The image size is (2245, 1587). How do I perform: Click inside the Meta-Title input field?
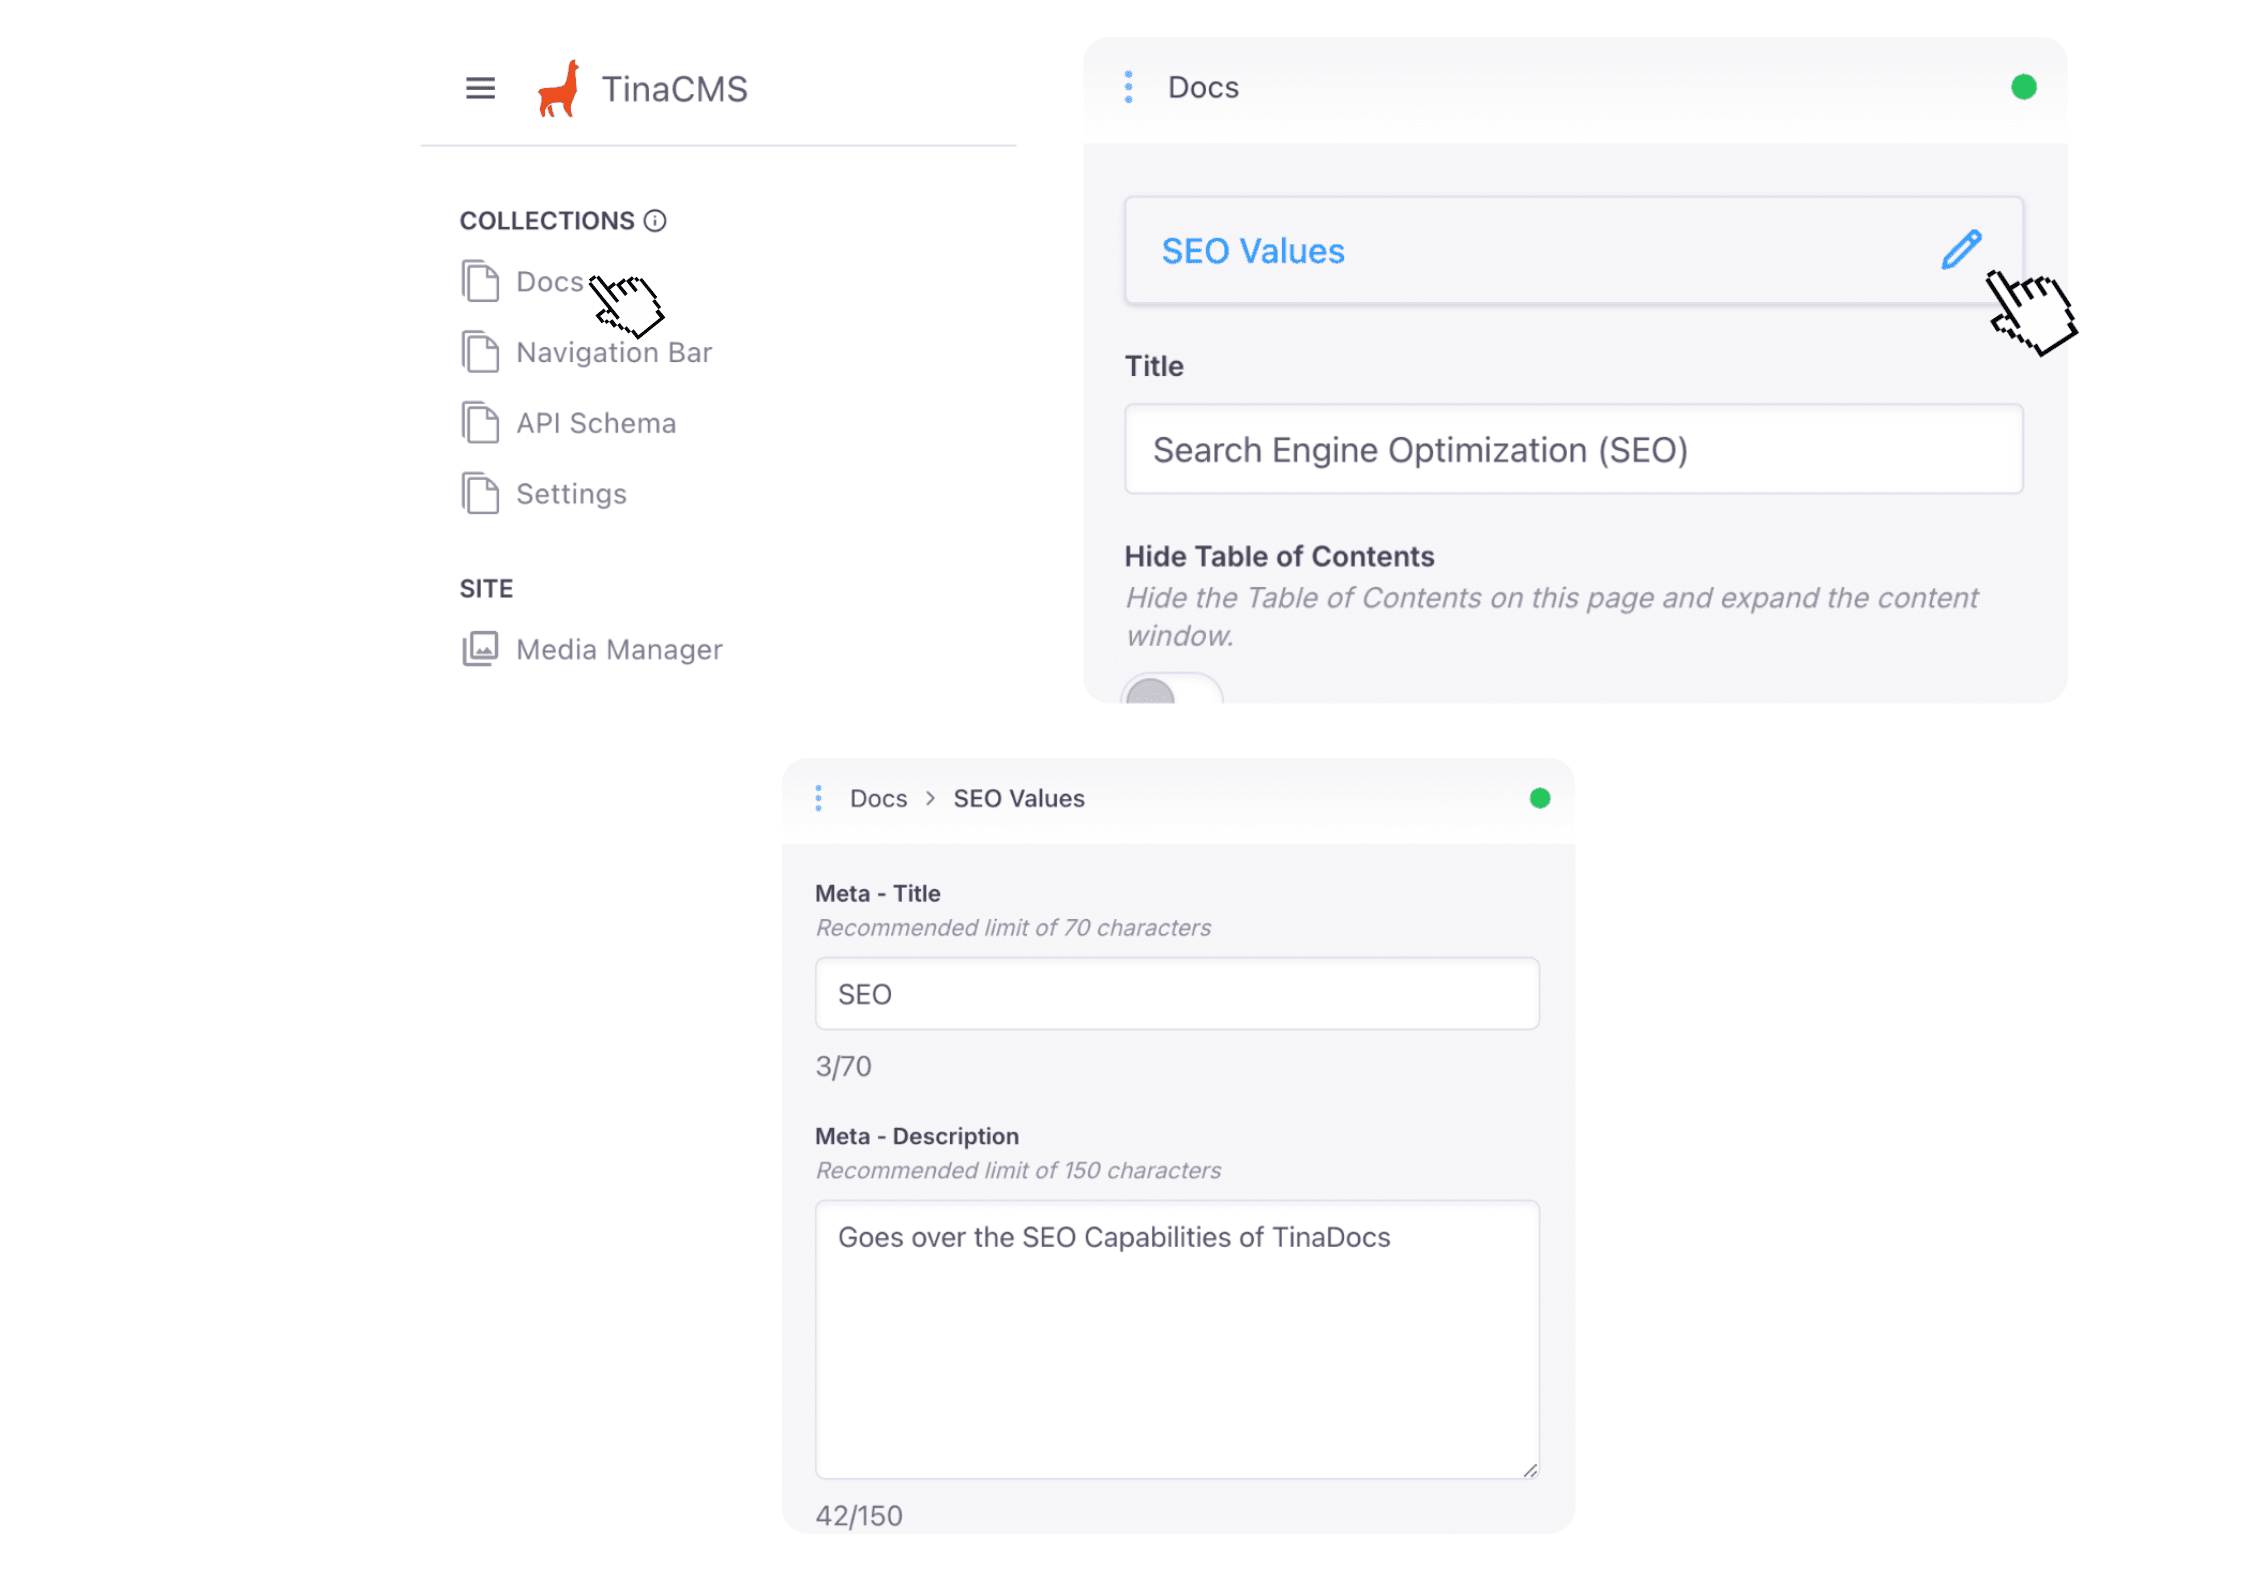1176,993
